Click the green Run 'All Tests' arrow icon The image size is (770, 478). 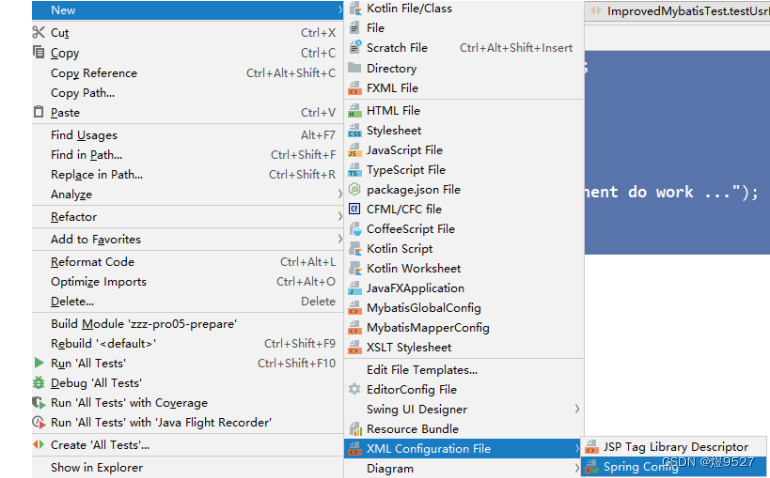click(39, 363)
